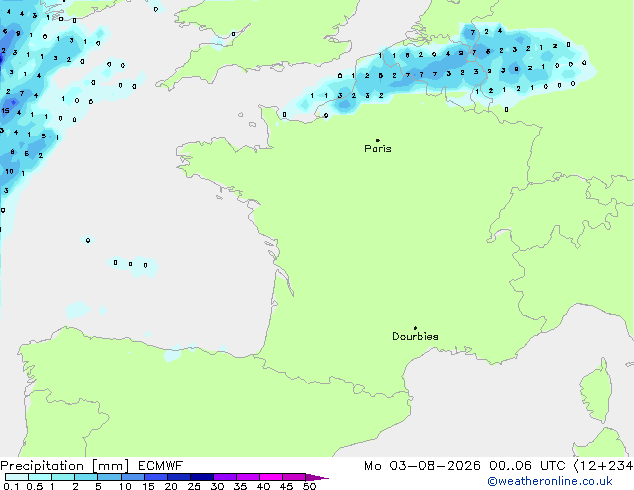Pick the 25–30 mm dark navy legend swatch

201,477
